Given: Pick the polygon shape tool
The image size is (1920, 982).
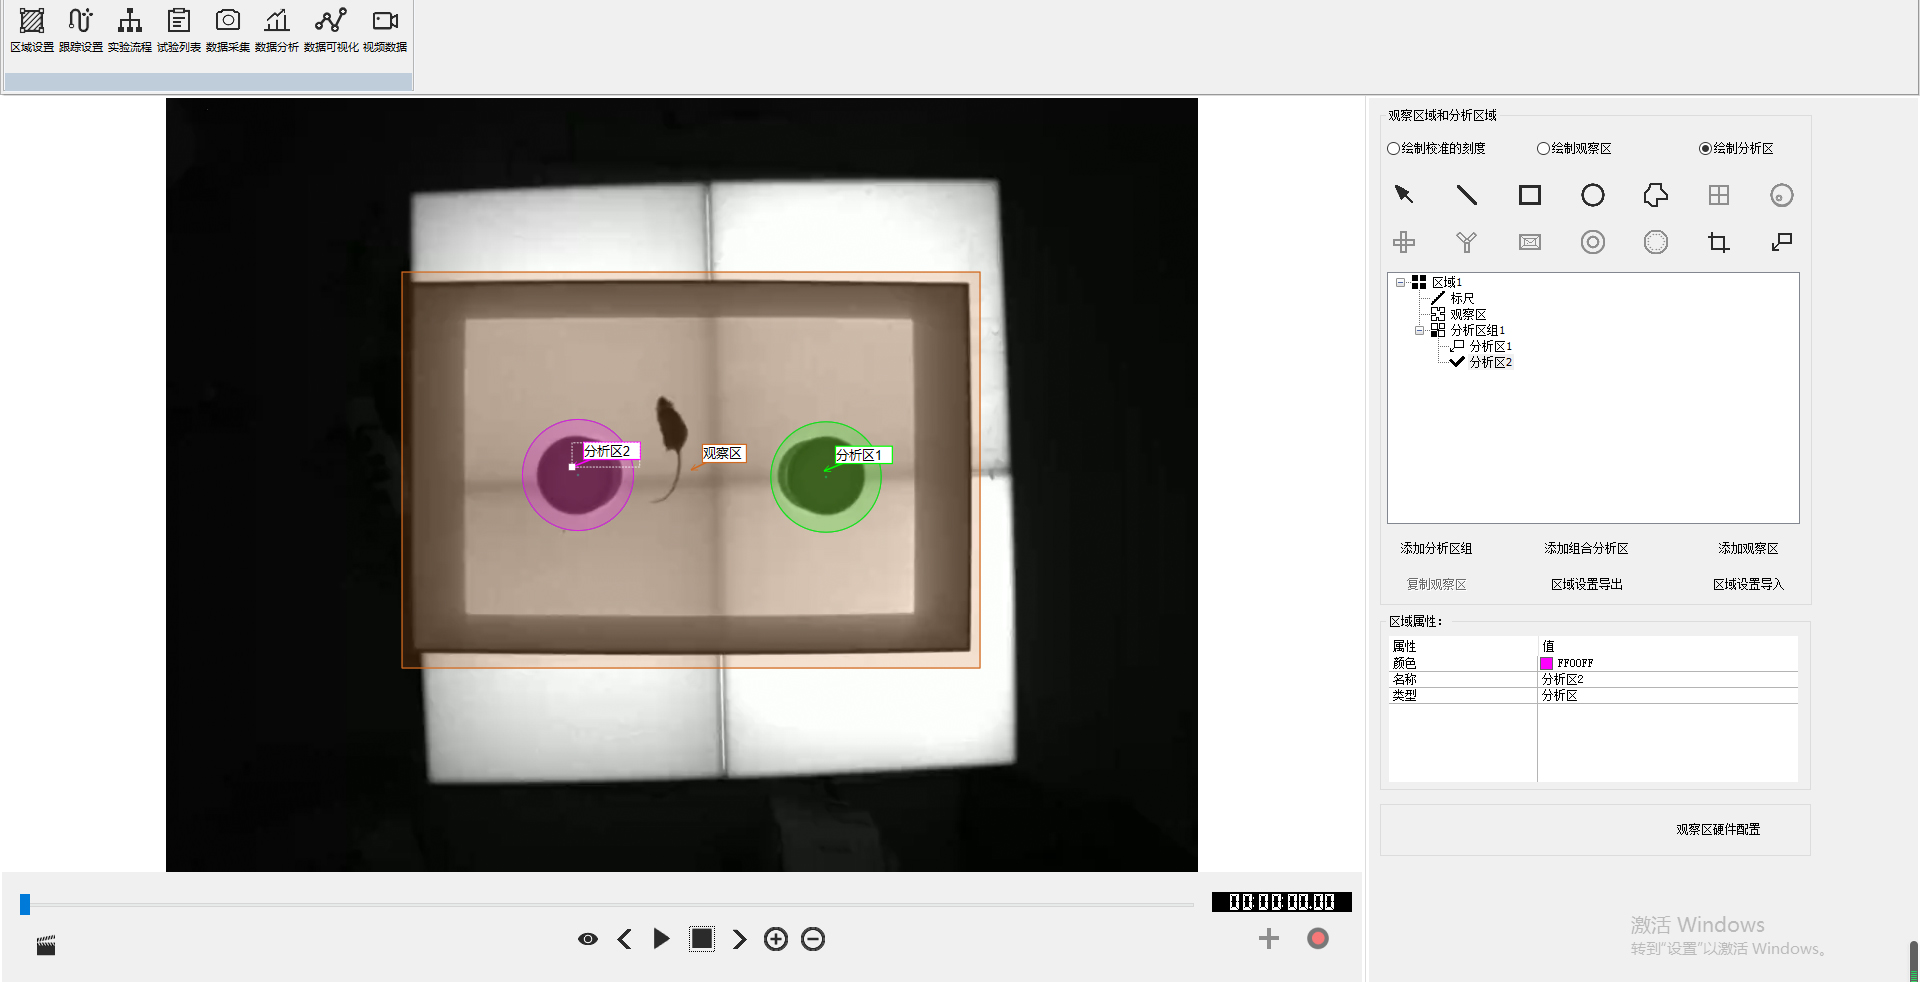Looking at the screenshot, I should pyautogui.click(x=1655, y=195).
